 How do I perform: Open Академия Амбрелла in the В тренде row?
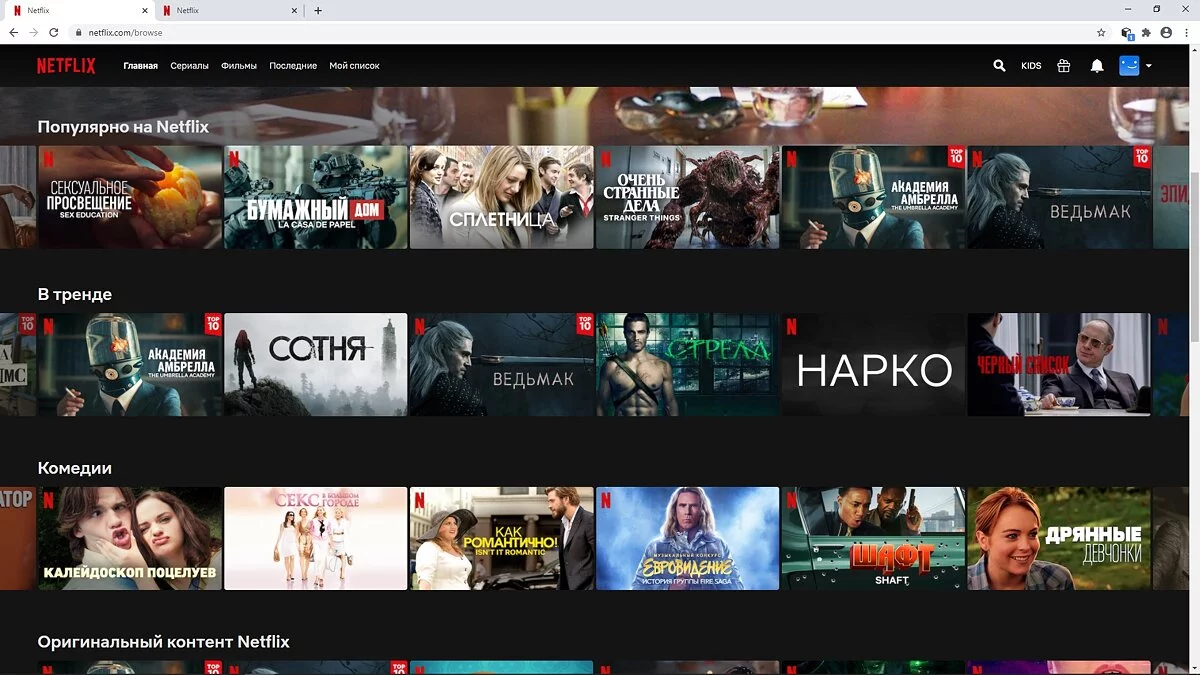click(x=130, y=365)
